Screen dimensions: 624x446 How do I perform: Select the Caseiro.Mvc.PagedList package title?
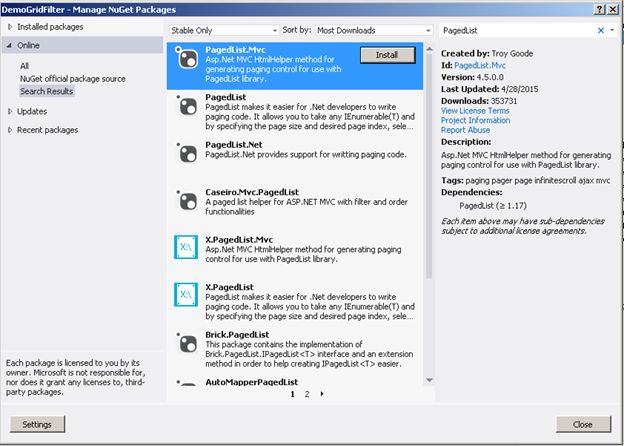(x=252, y=192)
